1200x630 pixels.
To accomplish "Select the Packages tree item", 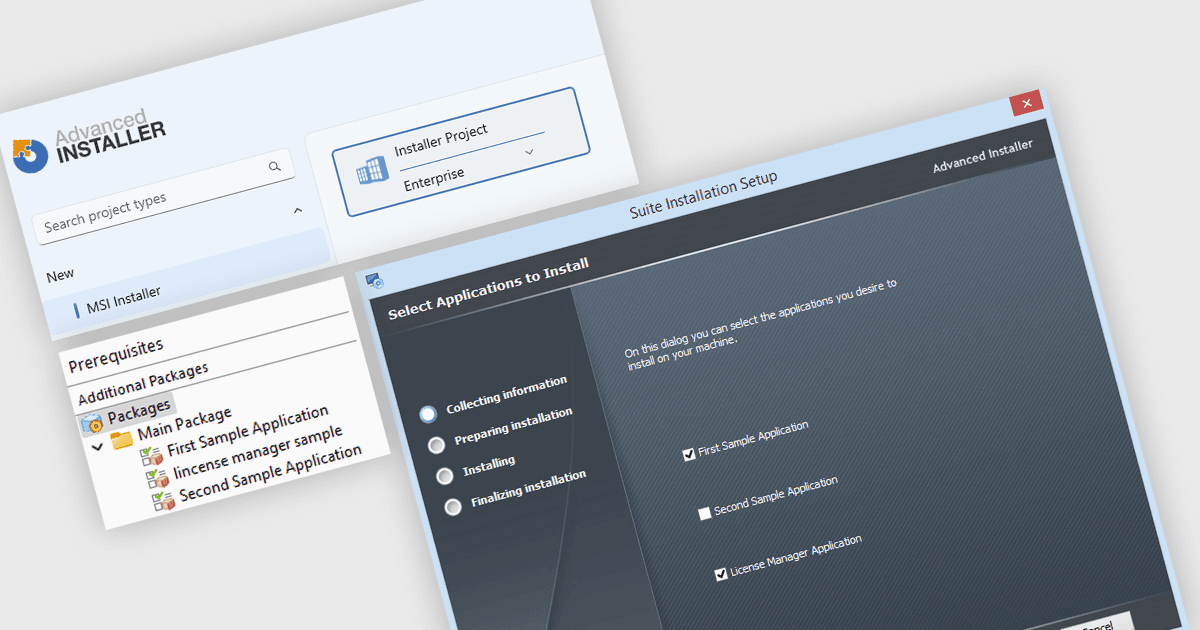I will coord(139,410).
